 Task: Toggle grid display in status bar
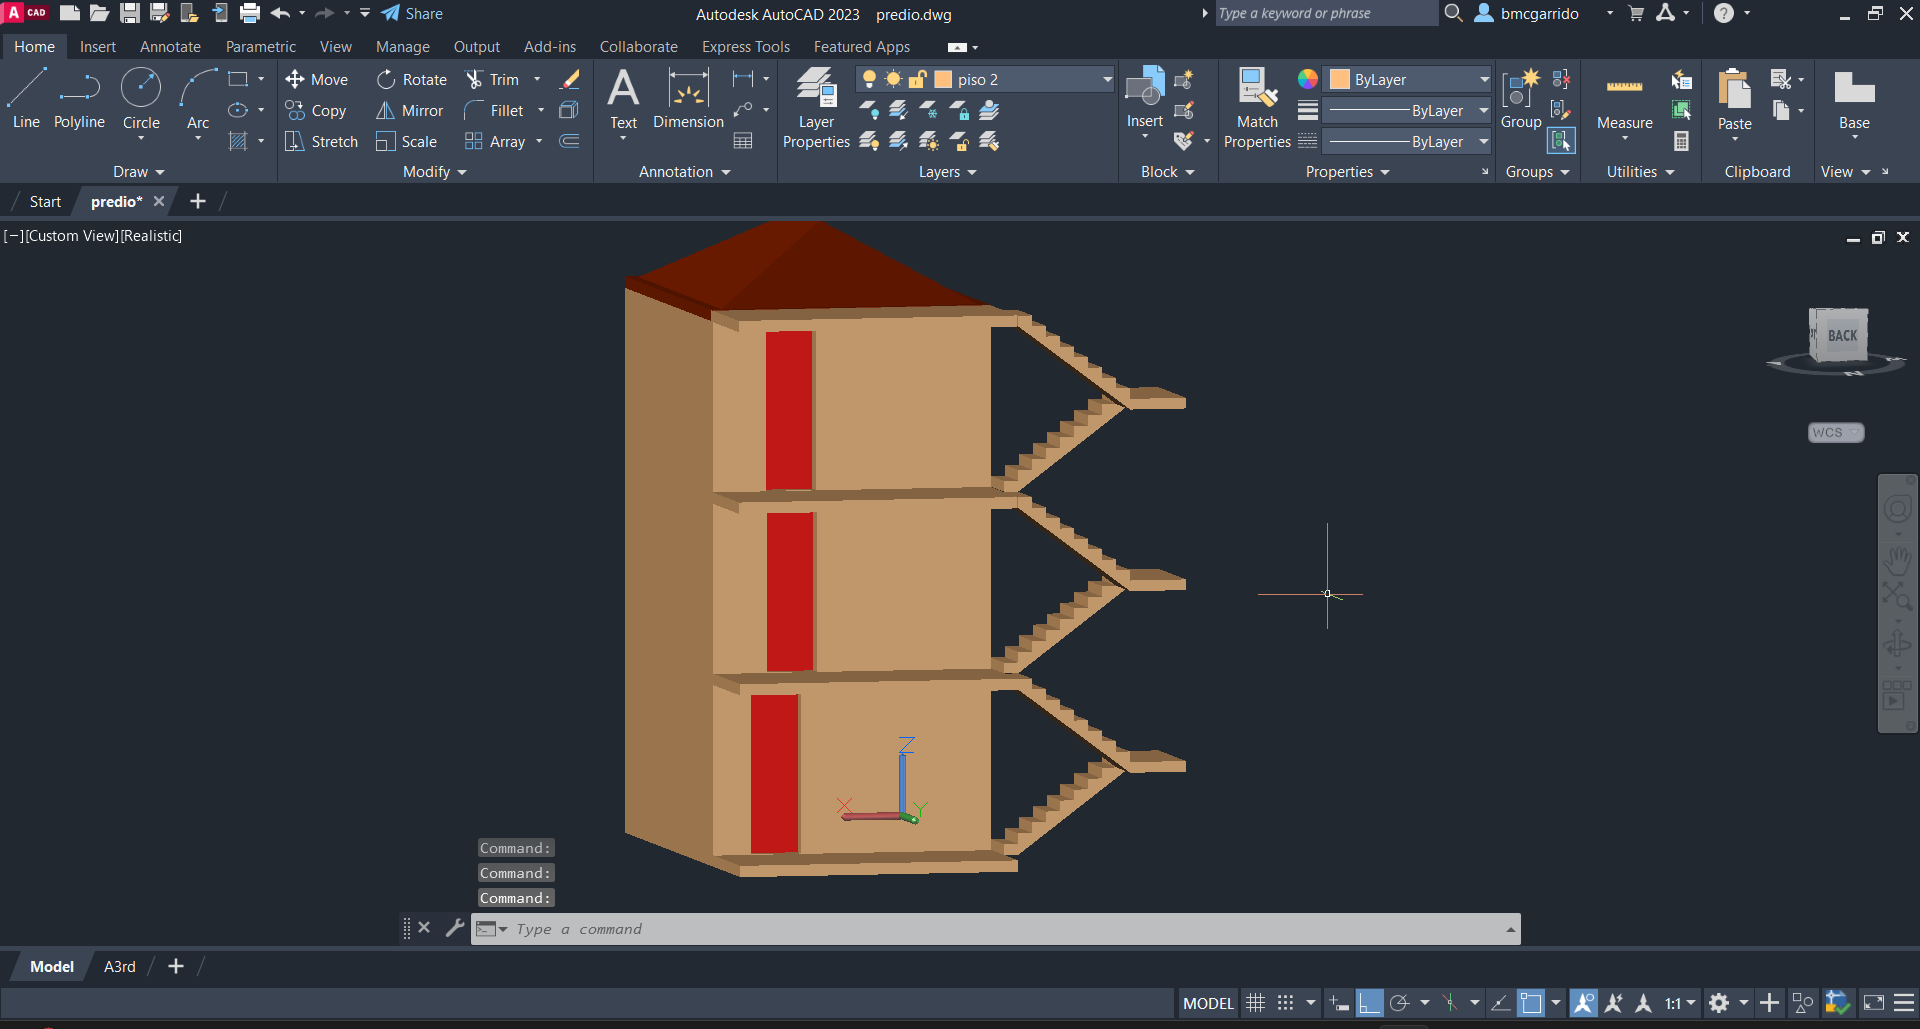pos(1256,1003)
